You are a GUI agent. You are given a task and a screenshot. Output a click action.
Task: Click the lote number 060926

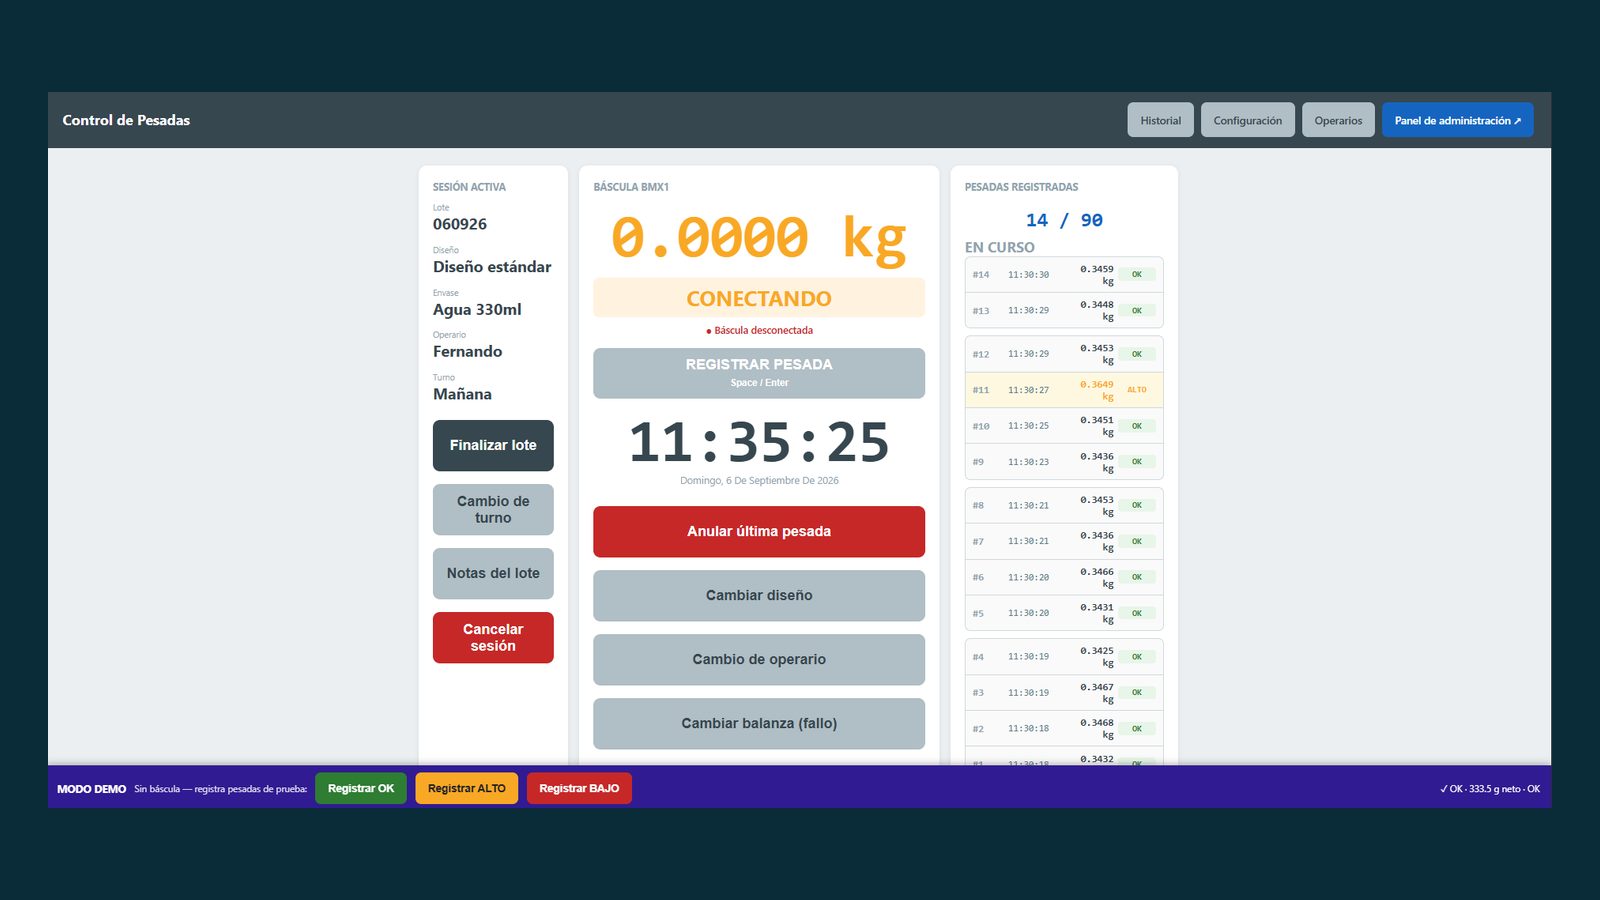460,224
